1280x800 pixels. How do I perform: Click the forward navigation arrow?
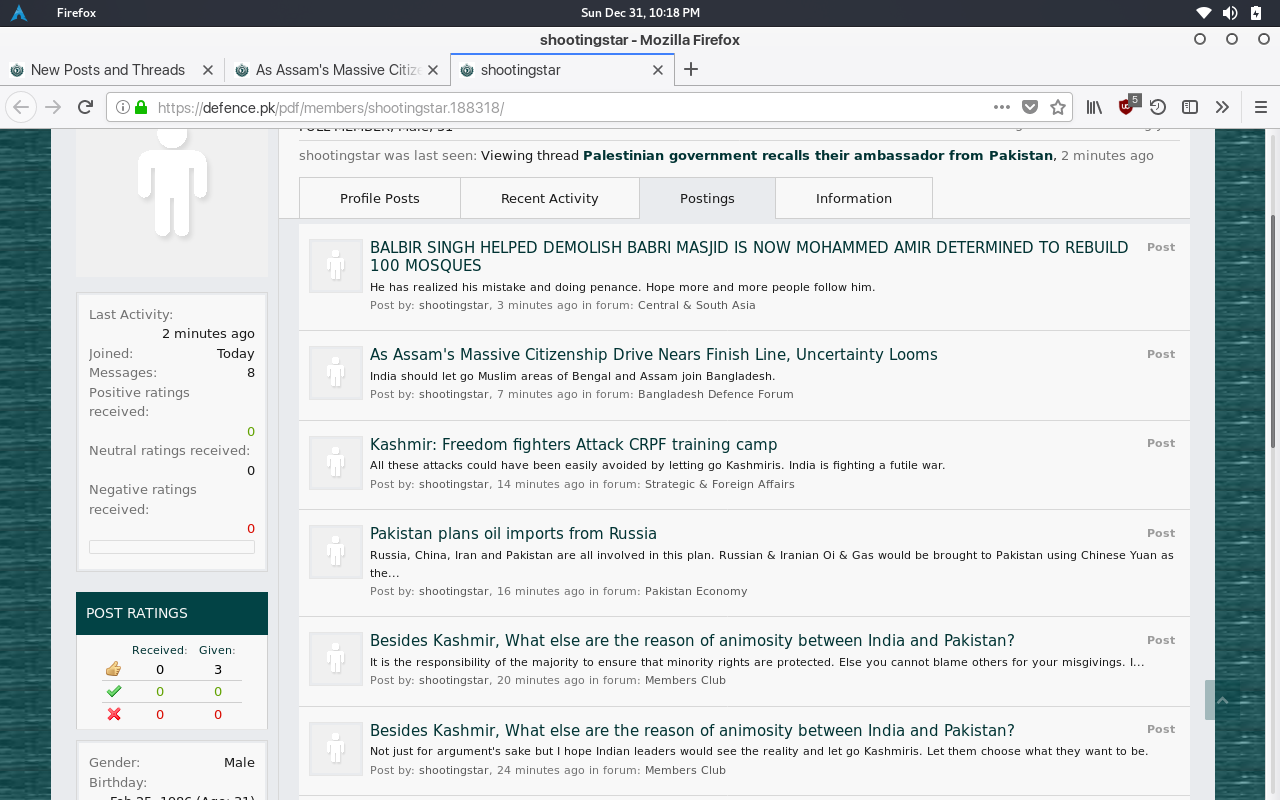pos(54,107)
